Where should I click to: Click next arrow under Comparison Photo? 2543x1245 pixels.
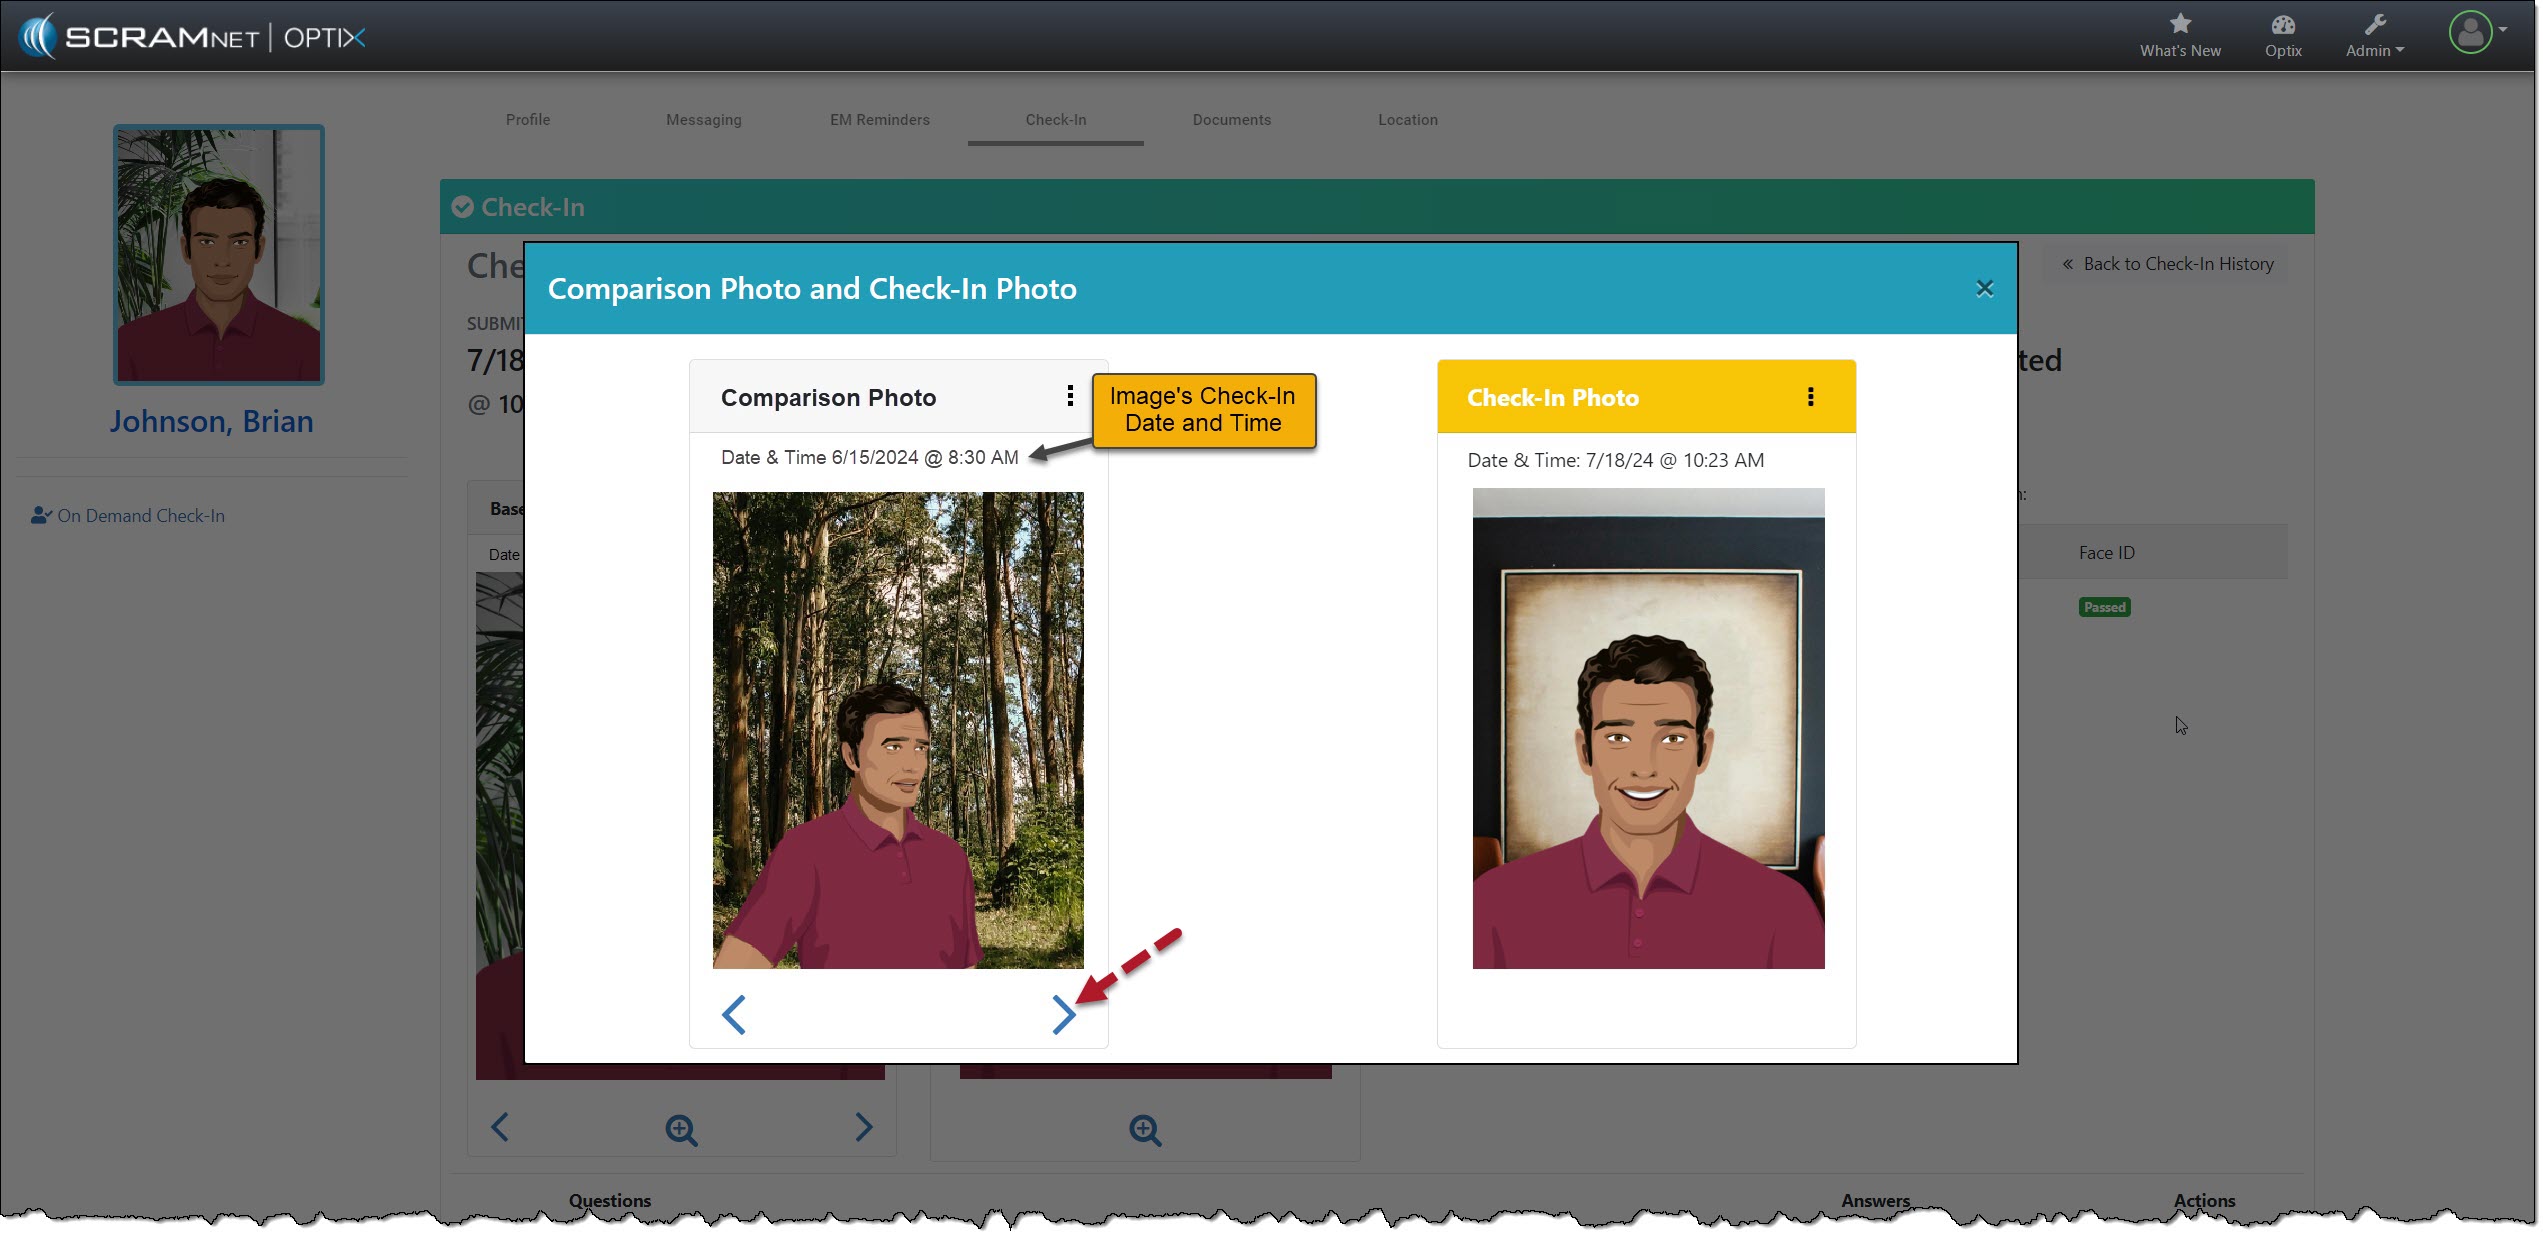pos(1062,1014)
